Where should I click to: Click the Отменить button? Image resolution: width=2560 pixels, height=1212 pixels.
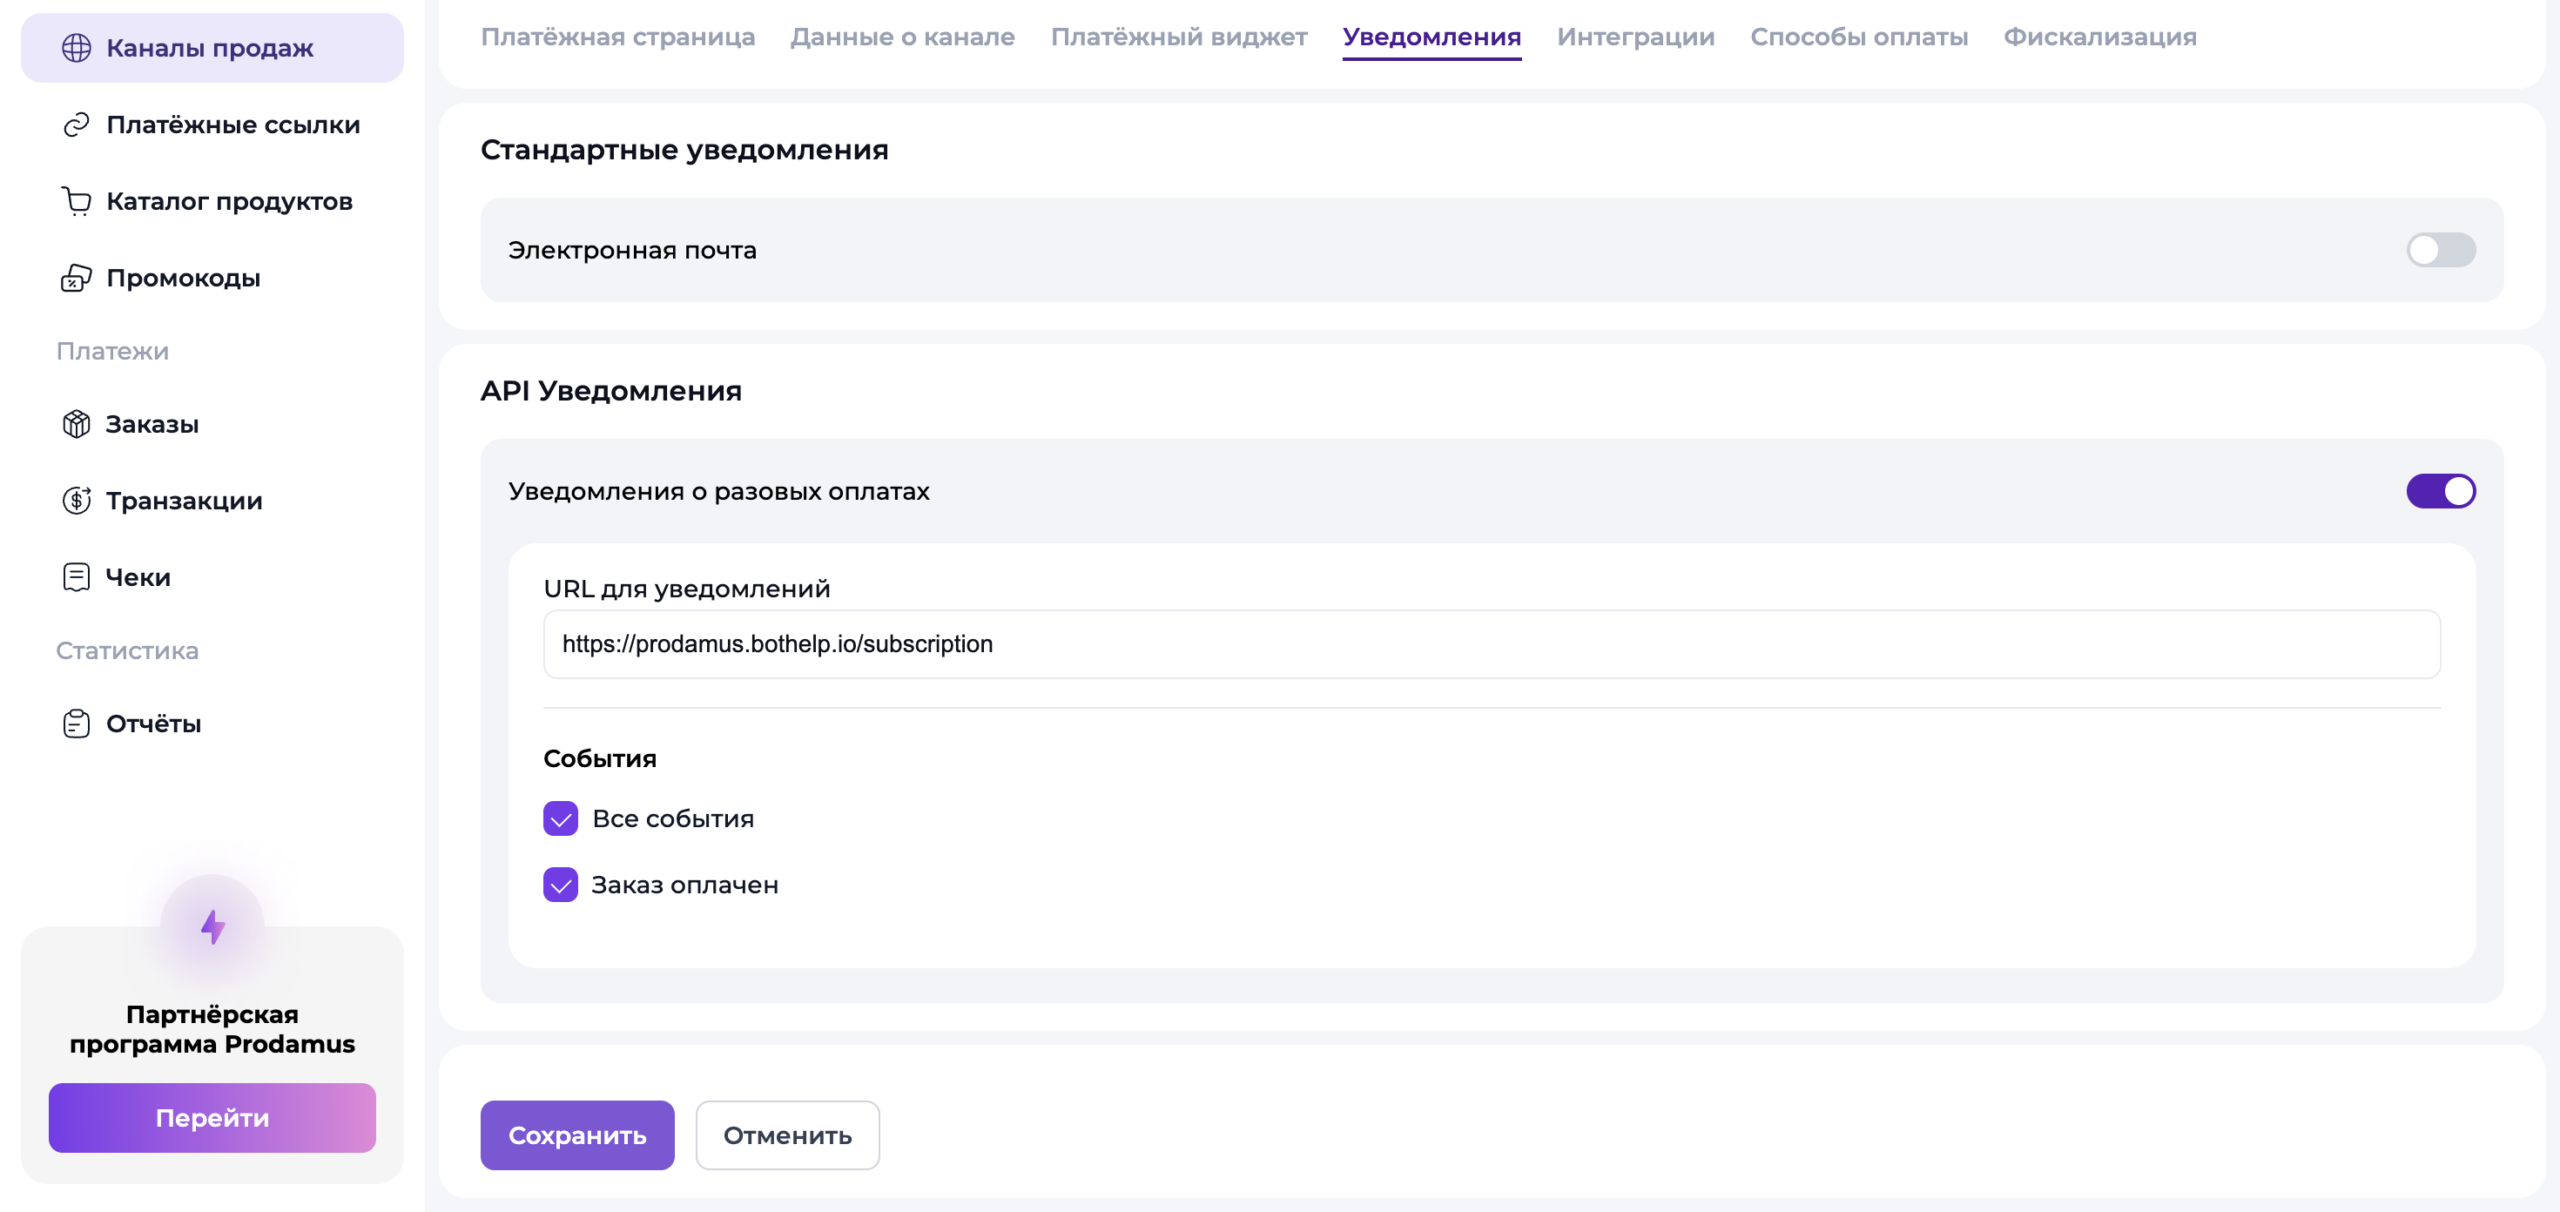(787, 1135)
